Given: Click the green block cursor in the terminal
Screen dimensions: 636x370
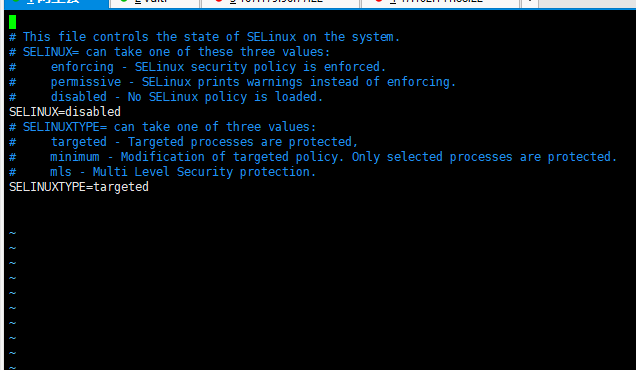Looking at the screenshot, I should point(13,22).
